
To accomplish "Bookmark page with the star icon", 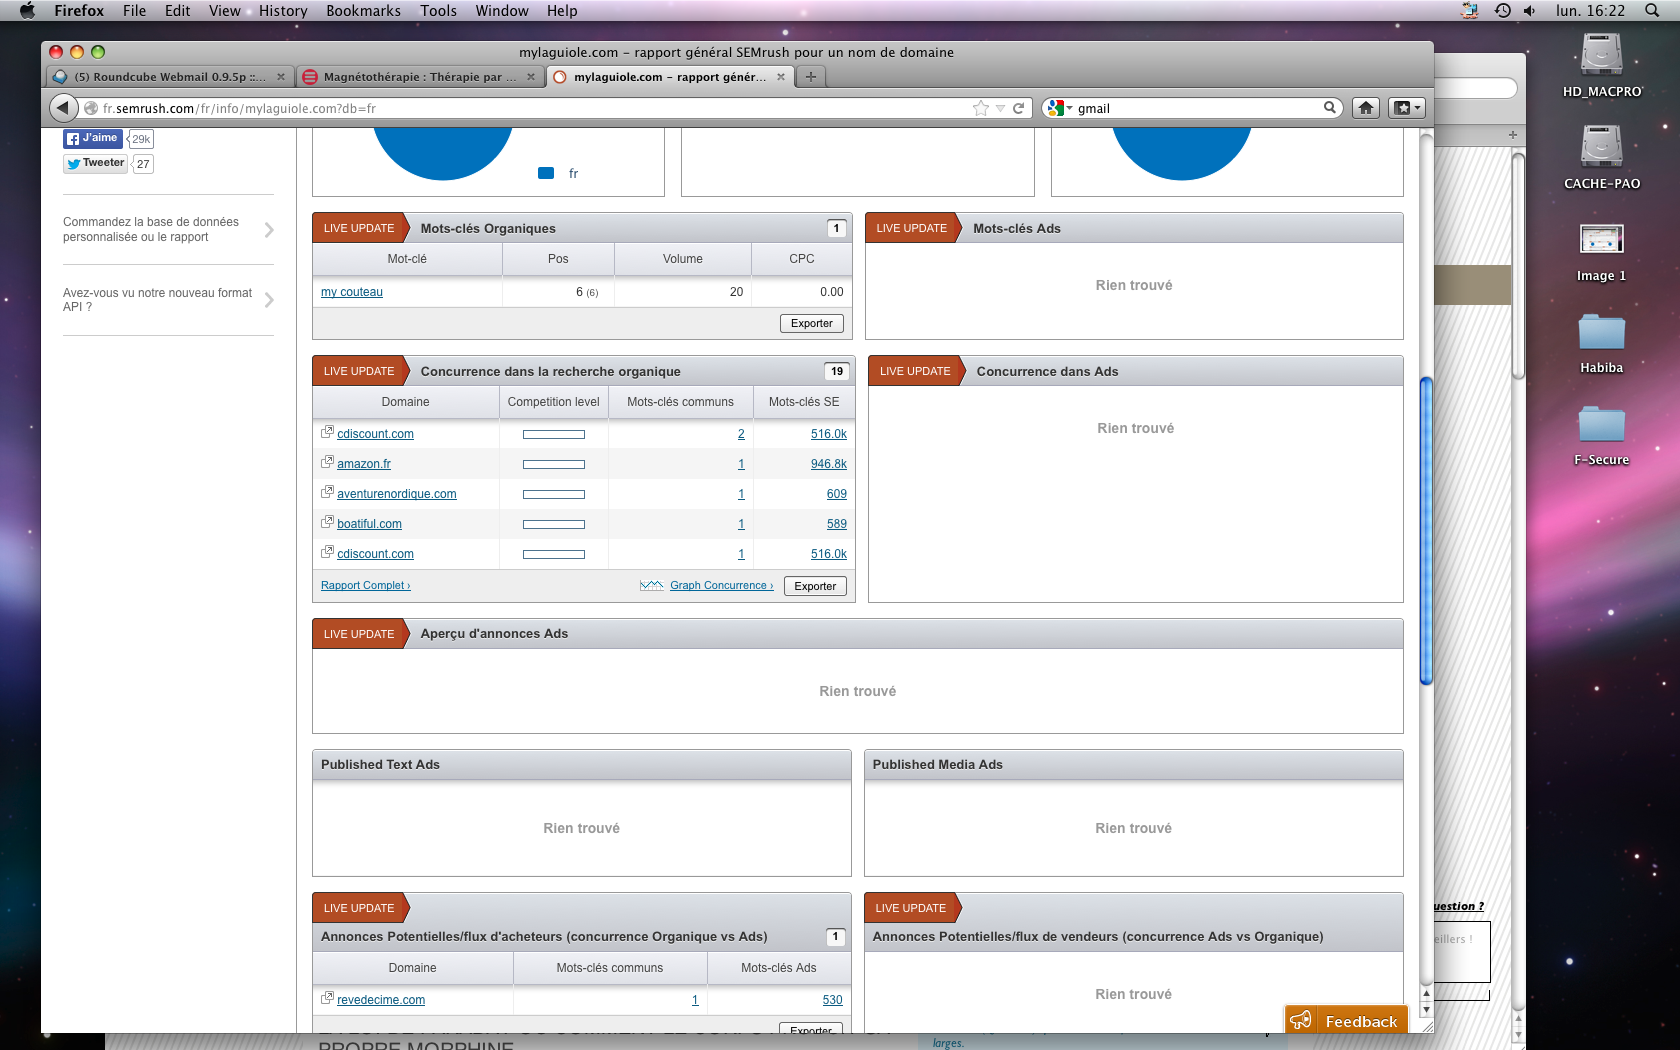I will [x=981, y=108].
